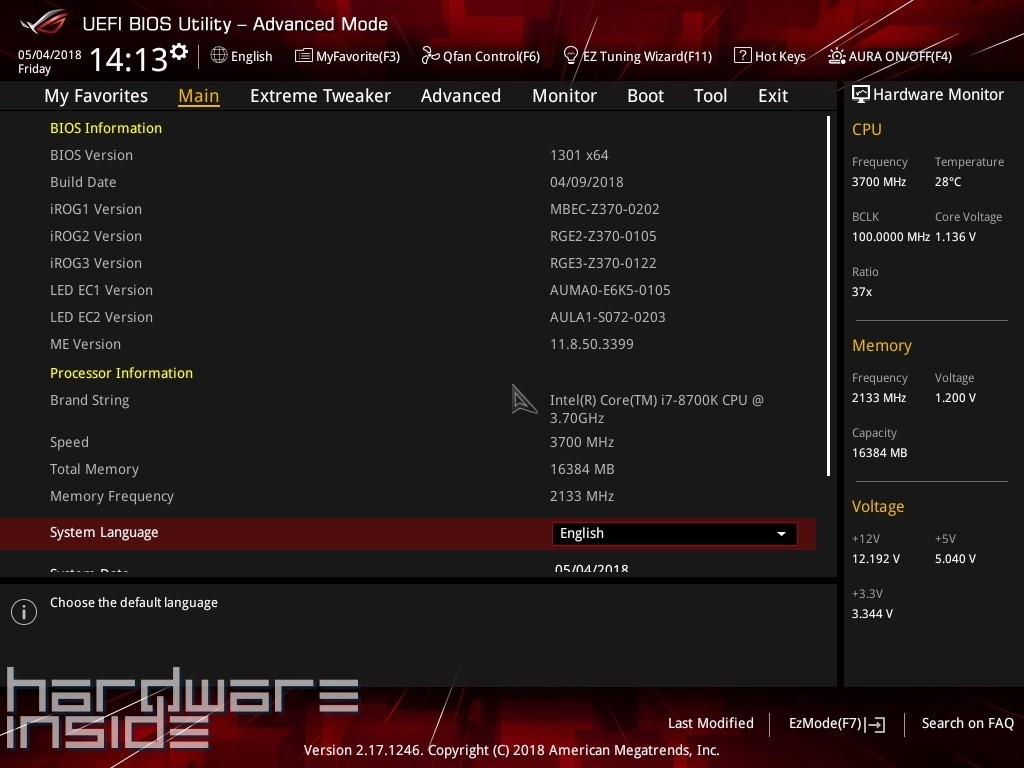The width and height of the screenshot is (1024, 768).
Task: Click the Brand String Intel Core i7-8700K text
Action: pyautogui.click(x=657, y=409)
